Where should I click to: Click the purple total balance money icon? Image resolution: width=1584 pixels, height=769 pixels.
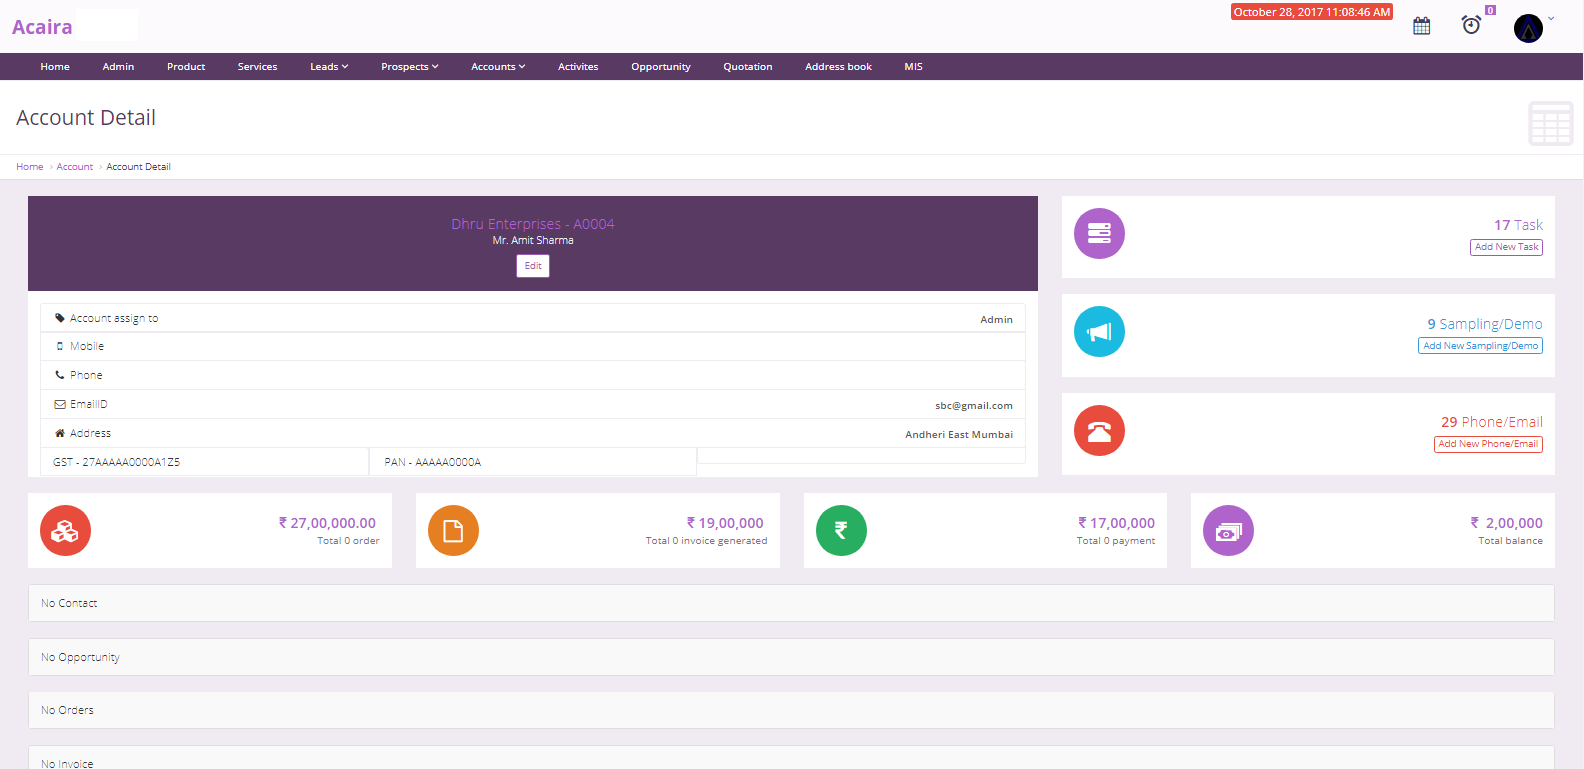click(1228, 531)
